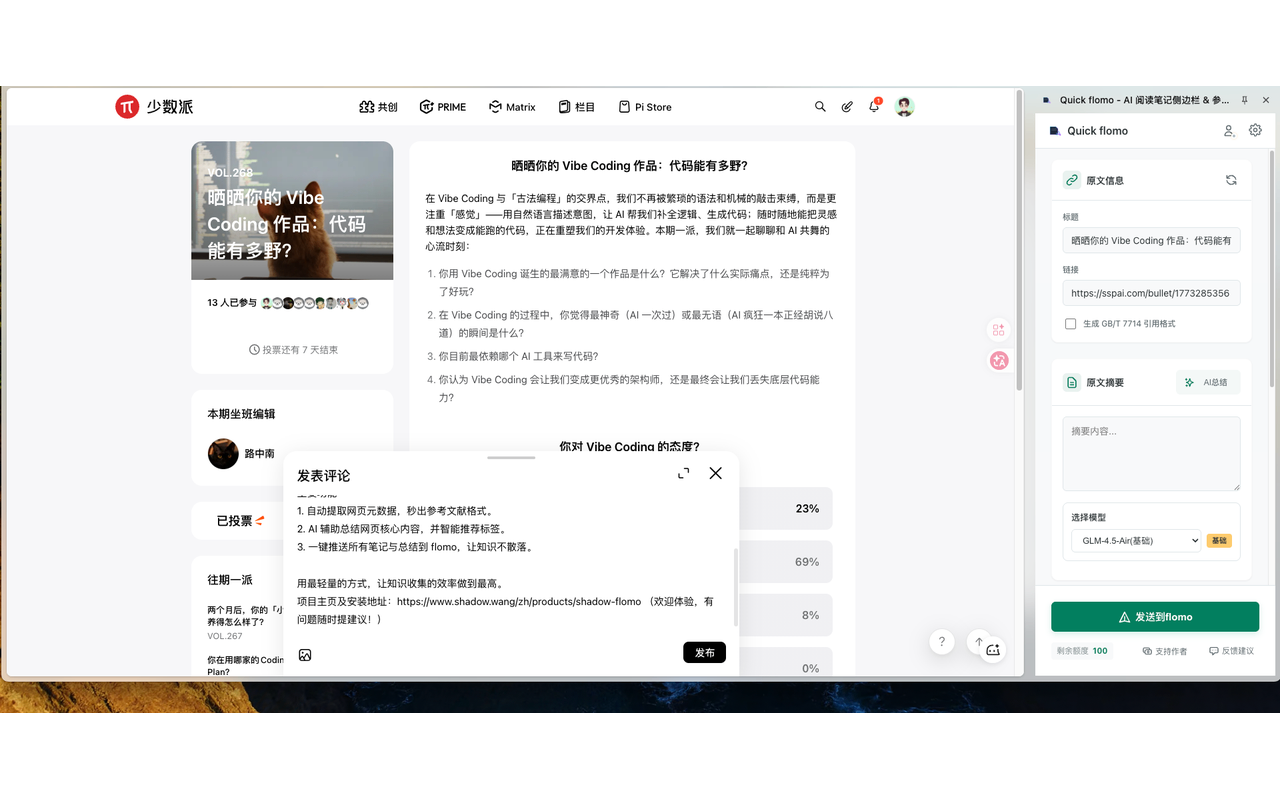This screenshot has width=1280, height=800.
Task: Expand the comment editor to fullscreen
Action: (x=684, y=473)
